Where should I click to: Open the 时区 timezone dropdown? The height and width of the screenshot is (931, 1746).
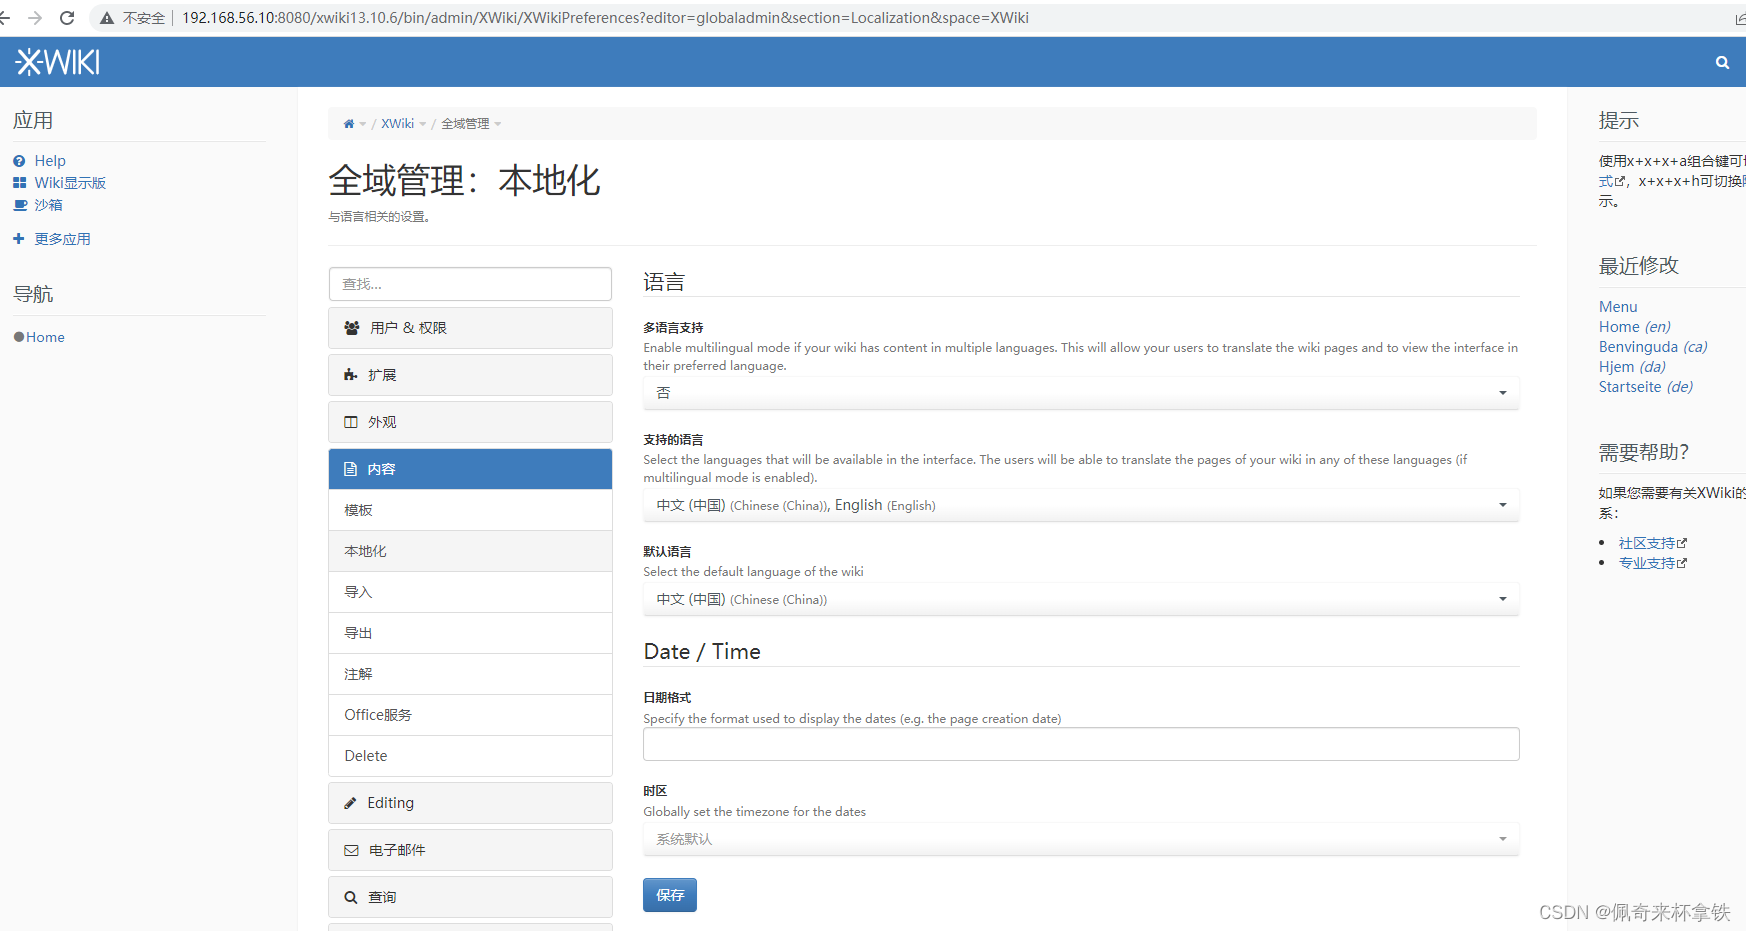click(x=1081, y=839)
